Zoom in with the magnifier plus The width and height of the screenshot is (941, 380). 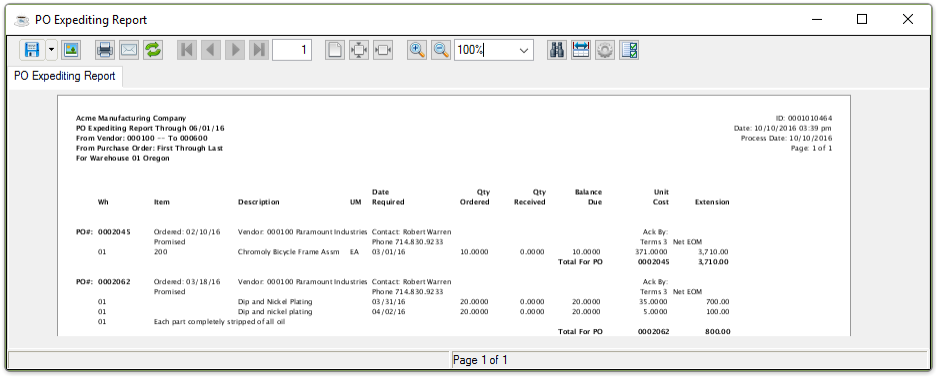417,50
